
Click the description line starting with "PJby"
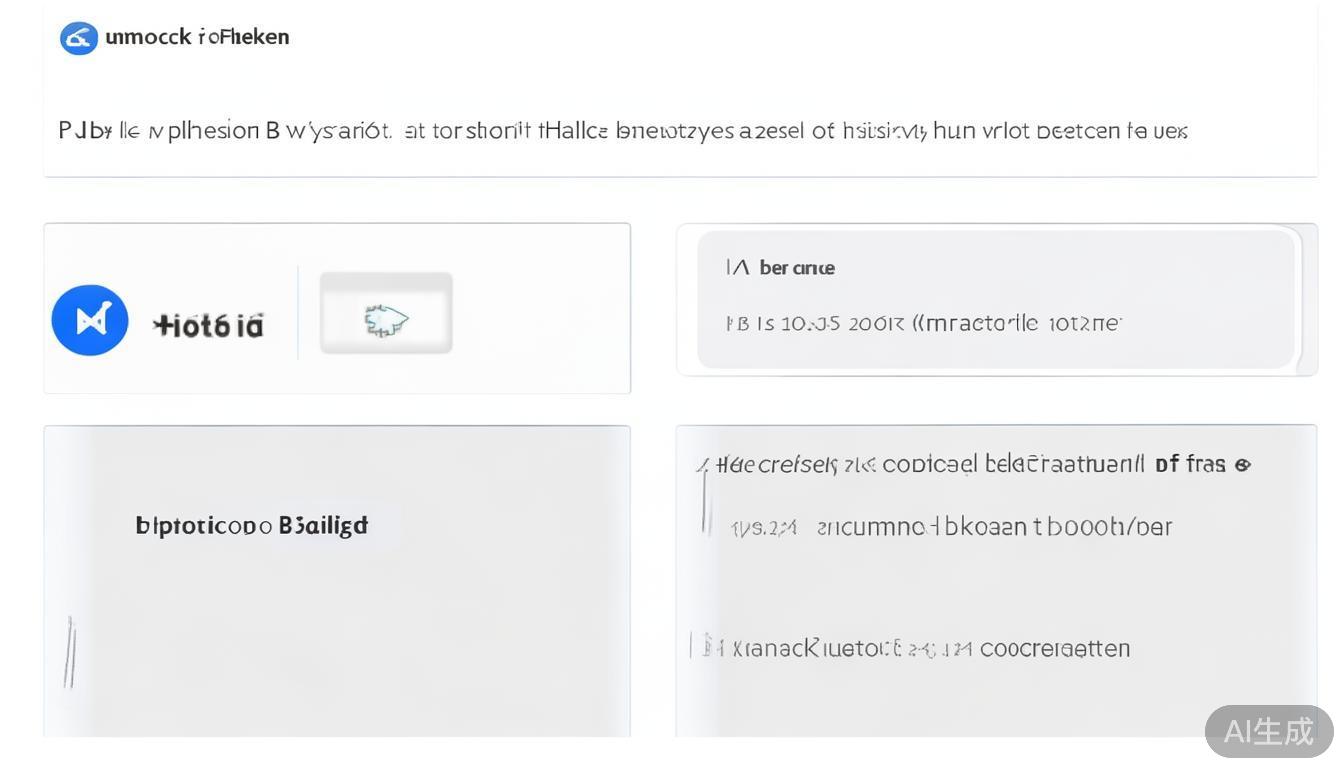coord(622,131)
